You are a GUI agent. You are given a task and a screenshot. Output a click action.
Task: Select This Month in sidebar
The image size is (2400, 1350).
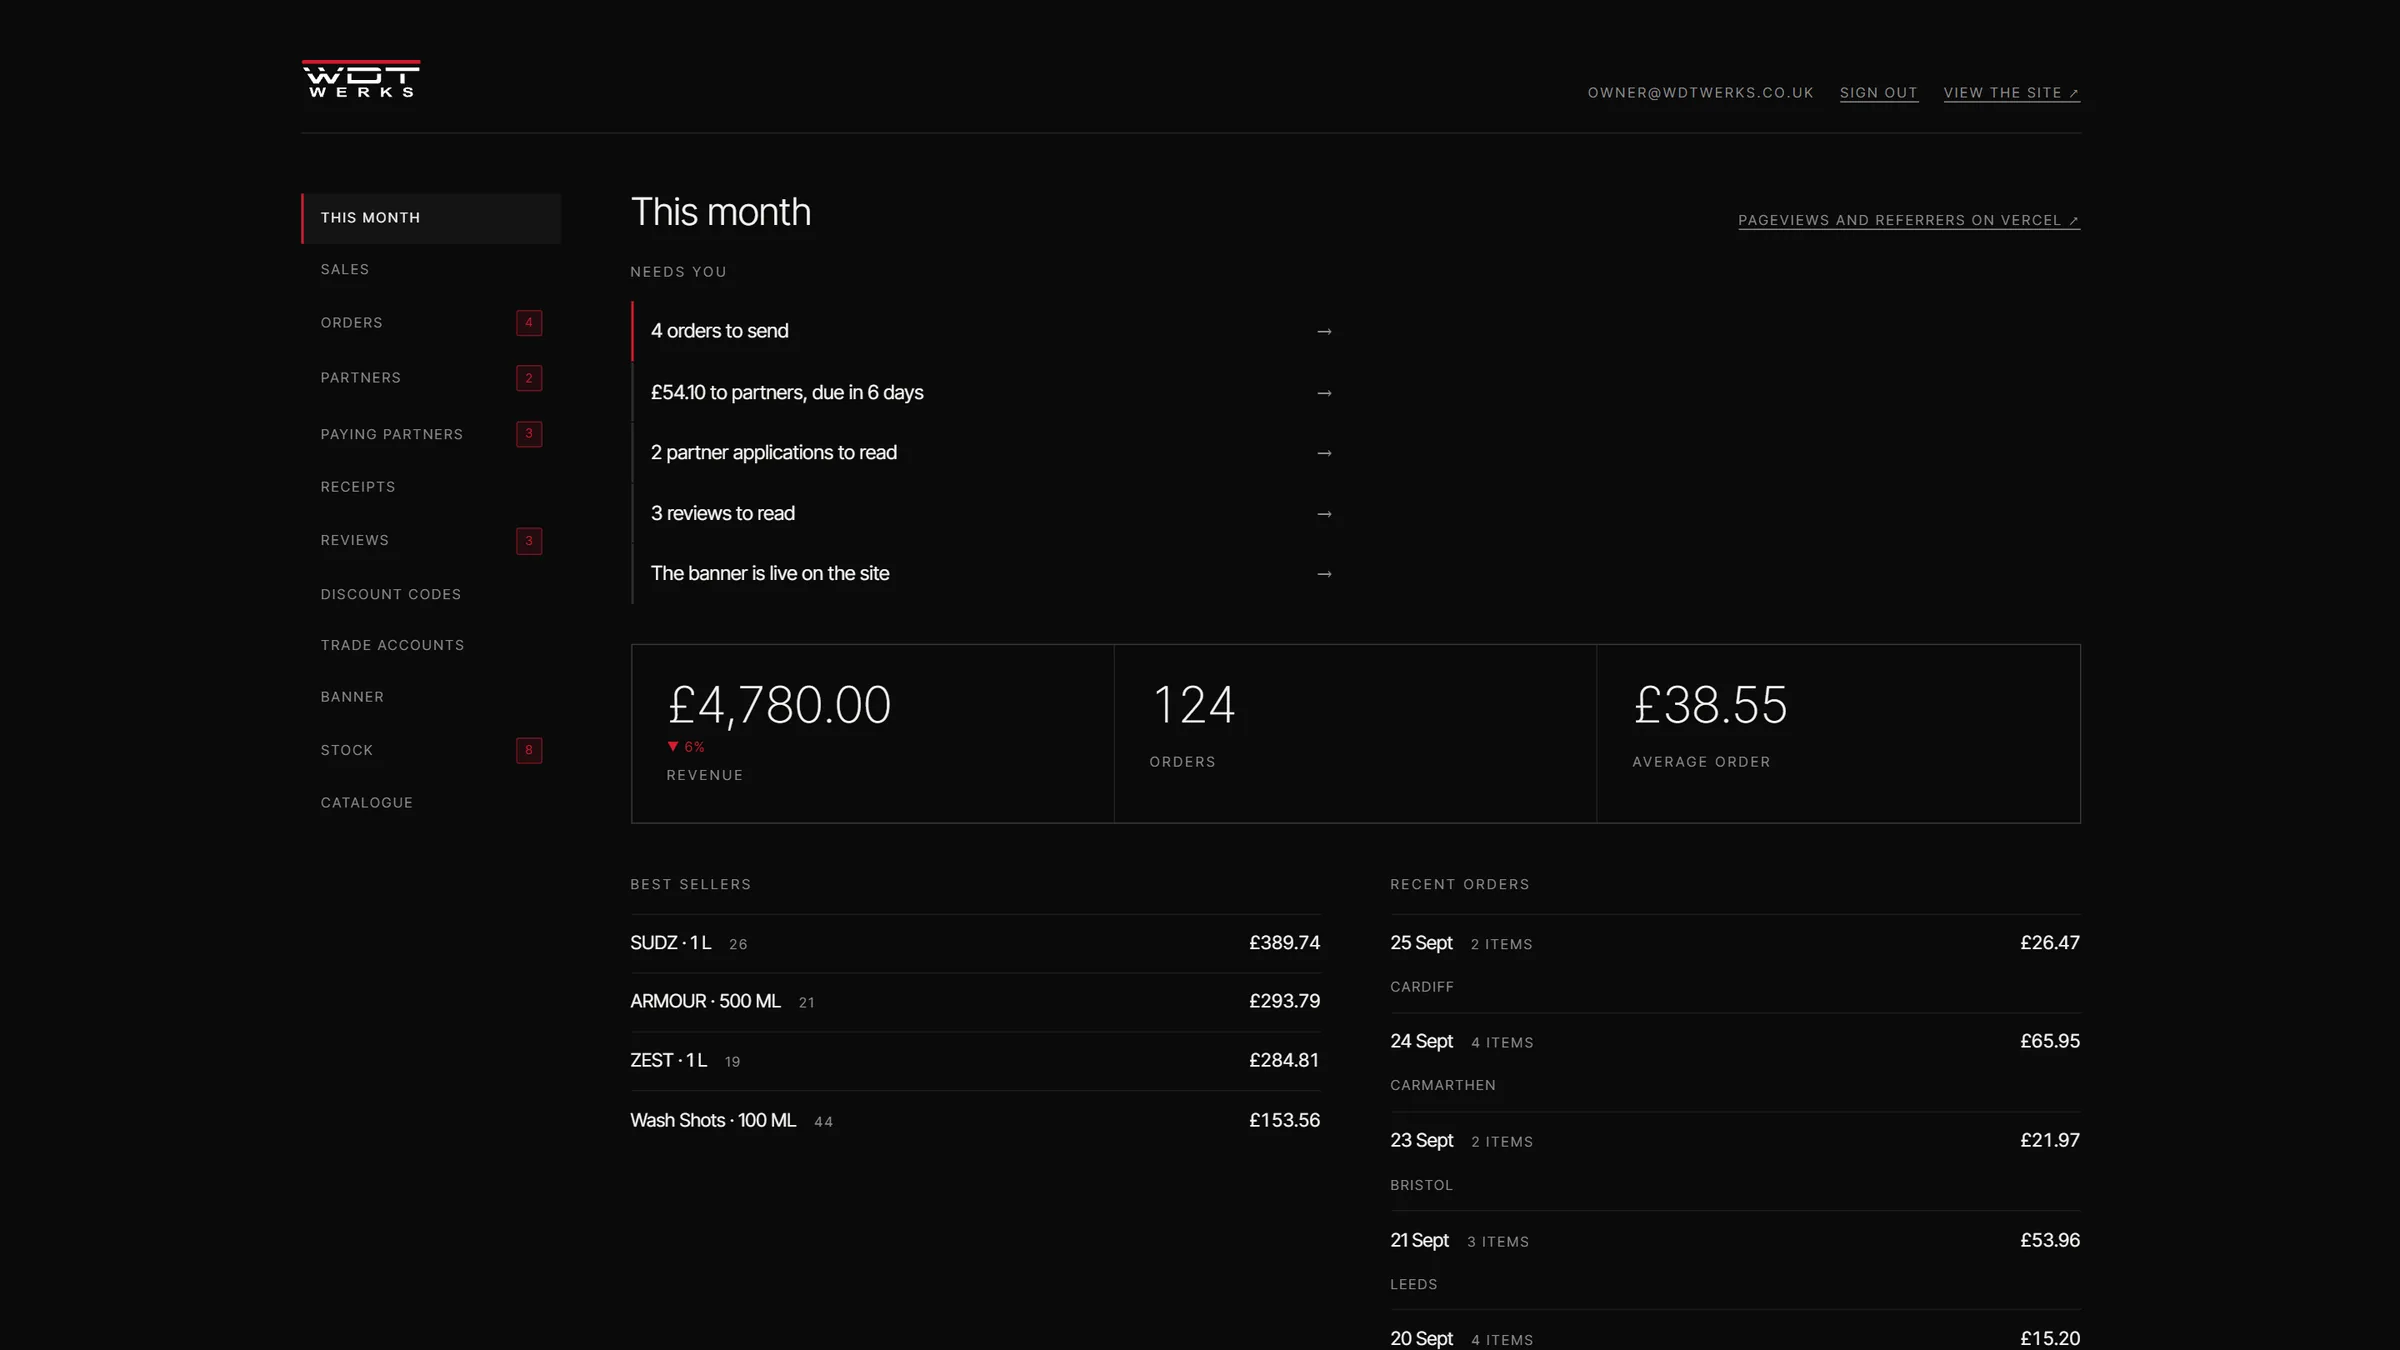tap(431, 218)
